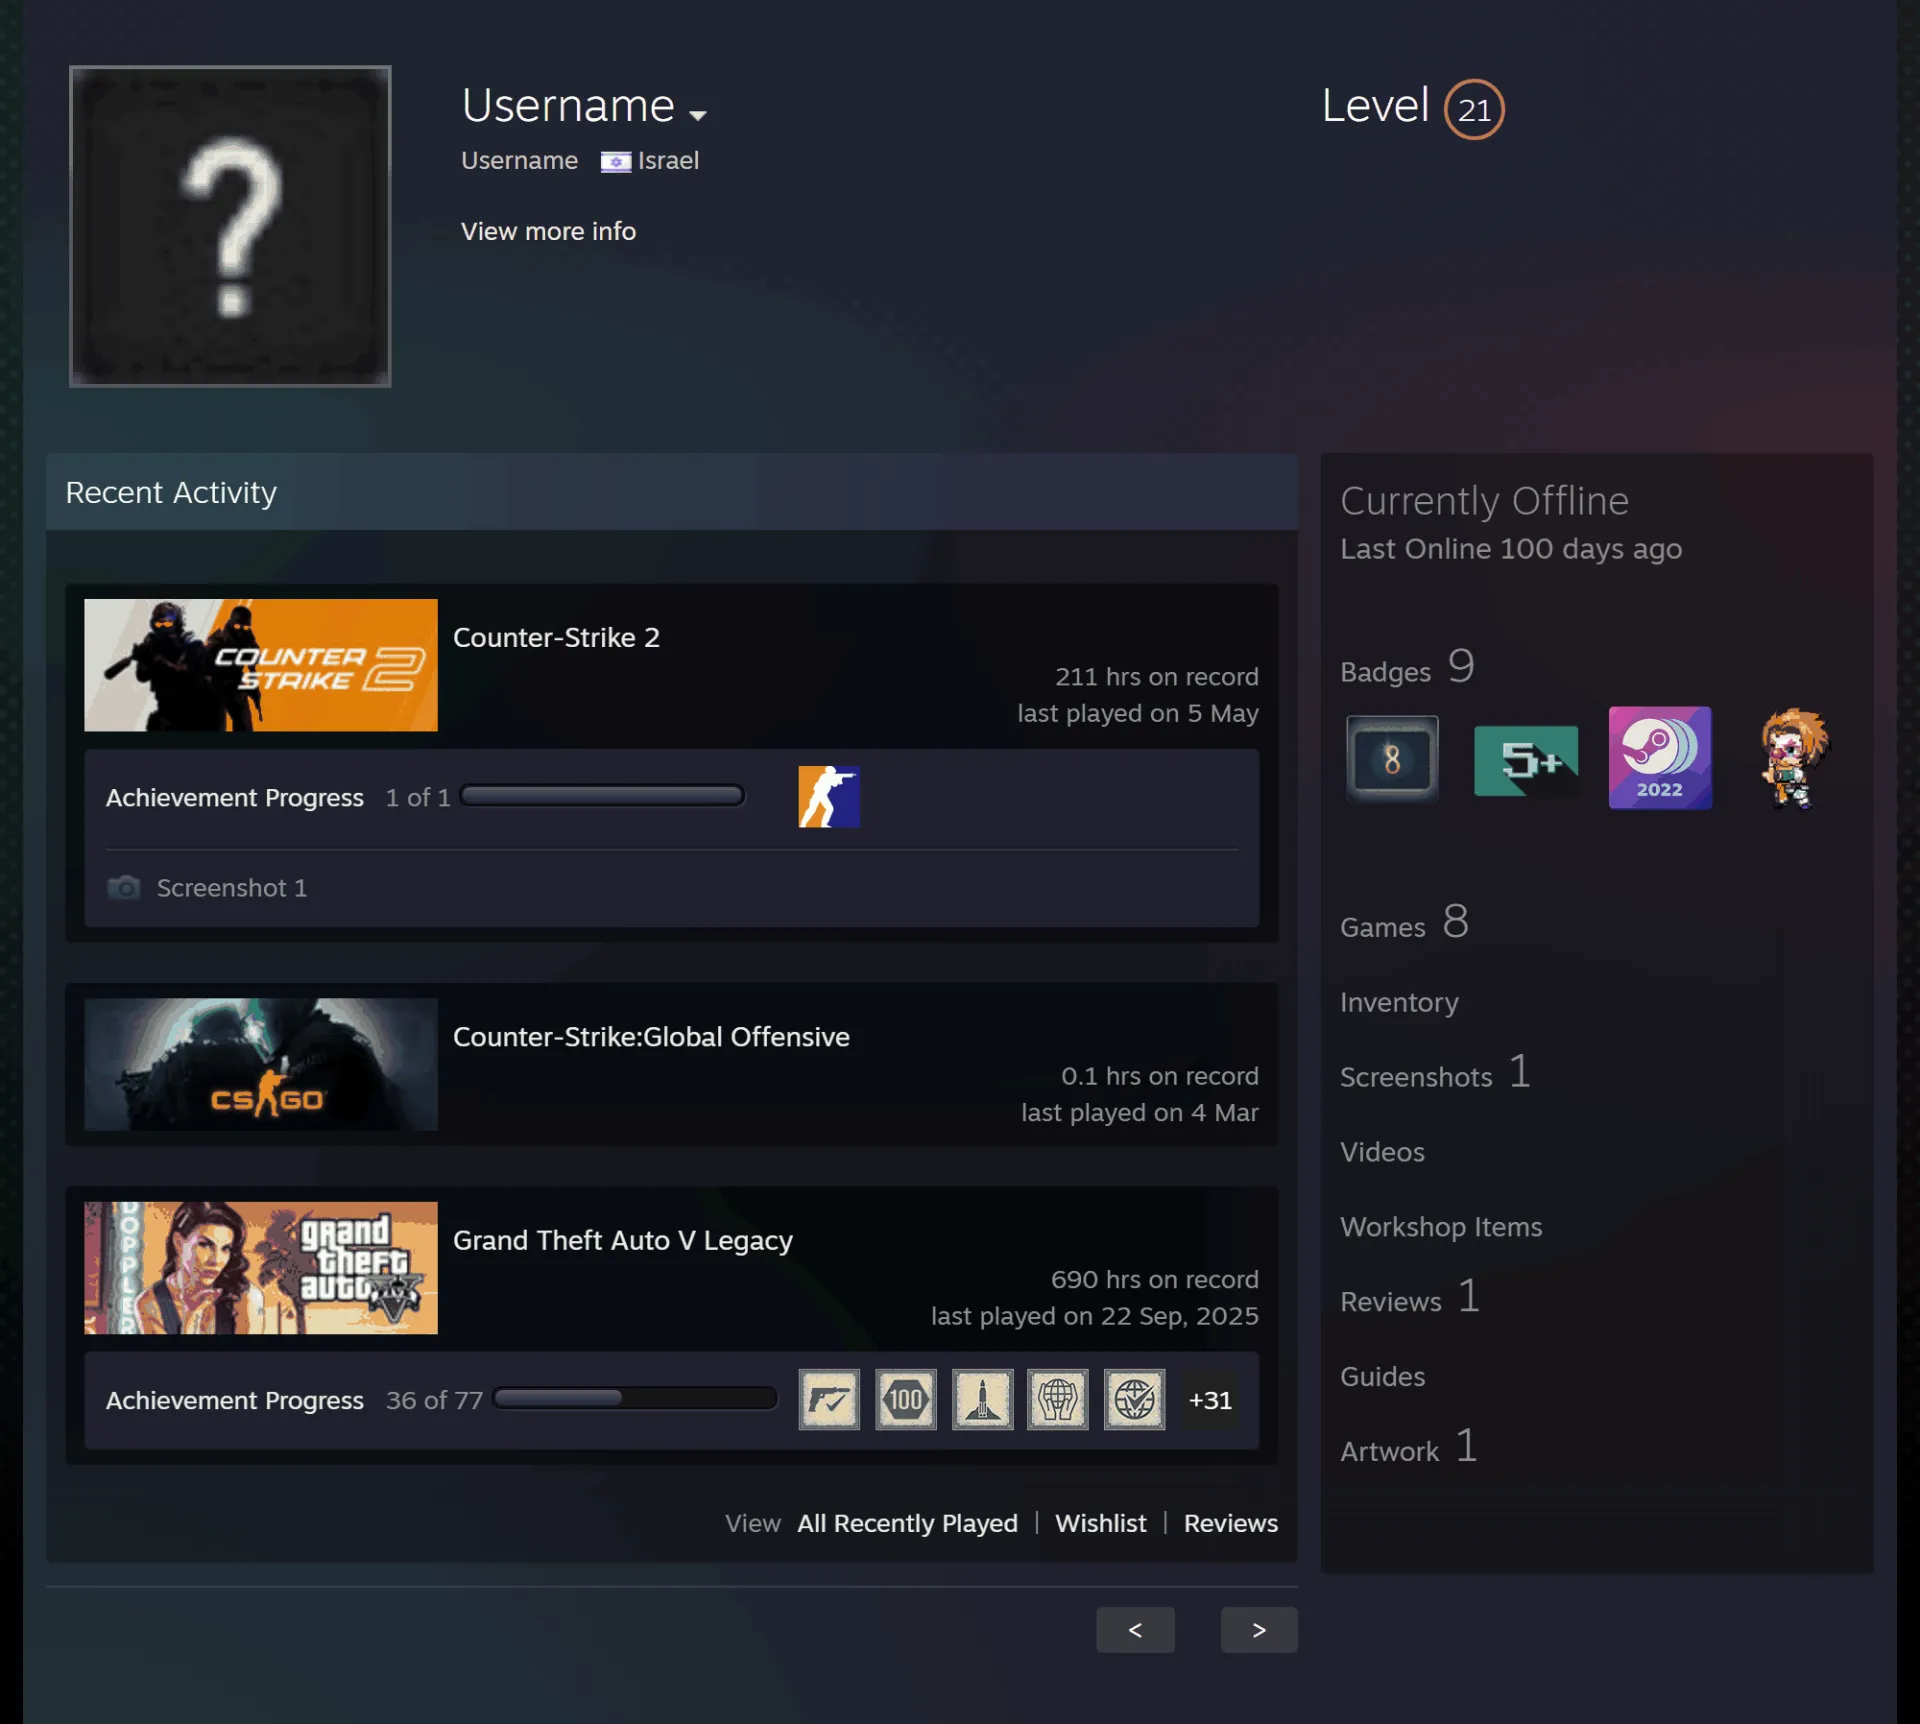View All Recently Played games
The height and width of the screenshot is (1724, 1920).
click(x=907, y=1523)
